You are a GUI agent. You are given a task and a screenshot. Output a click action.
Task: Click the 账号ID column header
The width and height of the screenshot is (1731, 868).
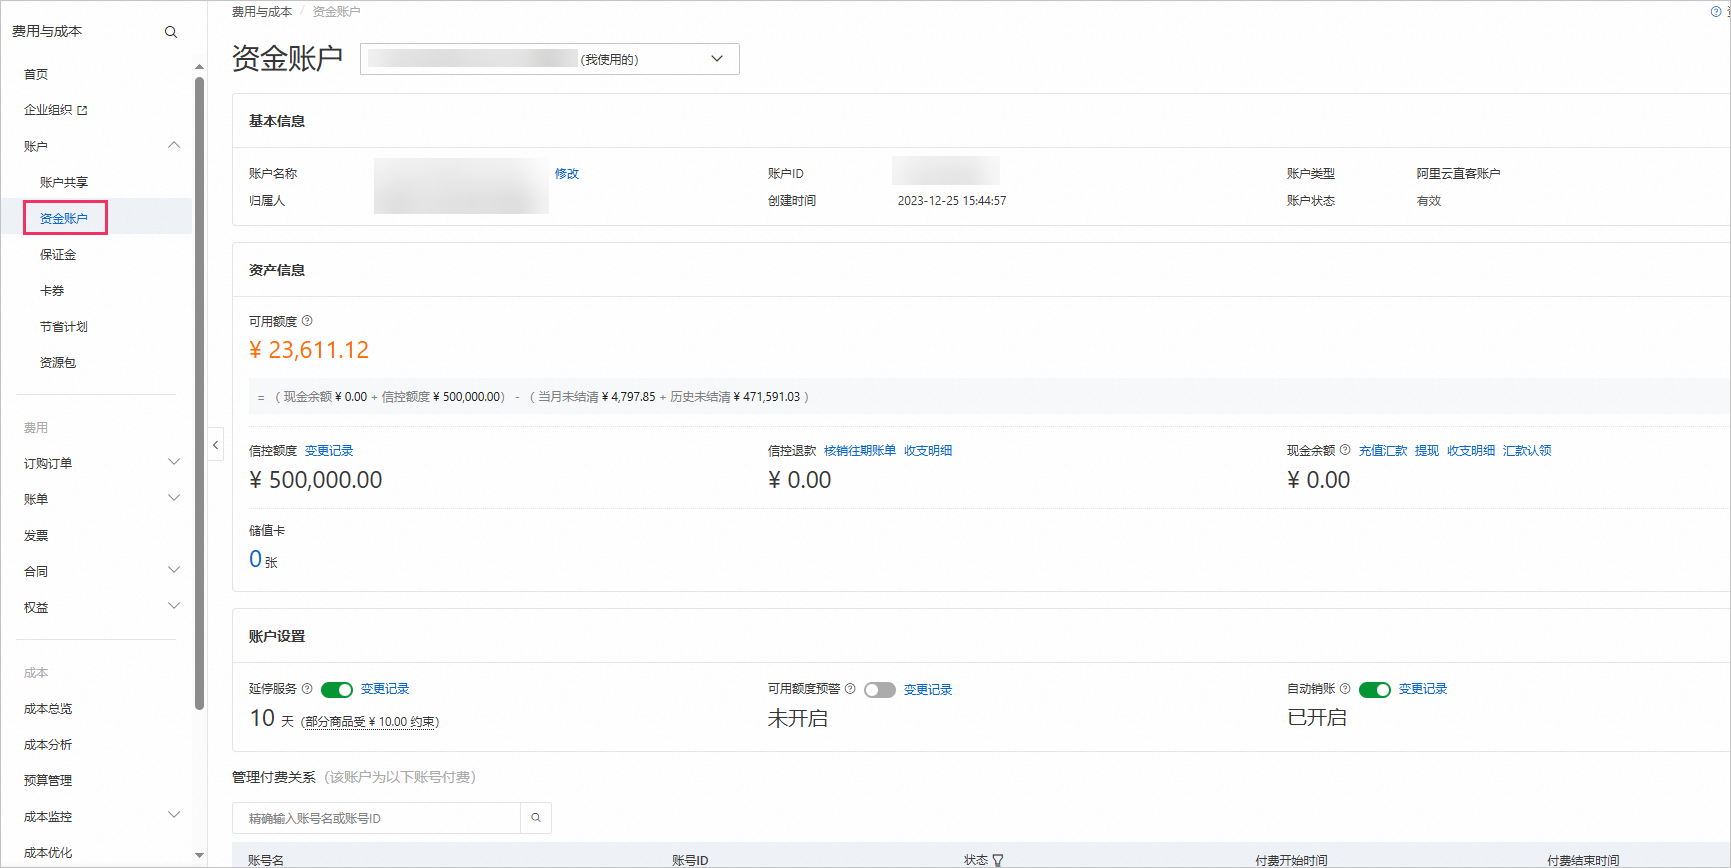click(690, 860)
